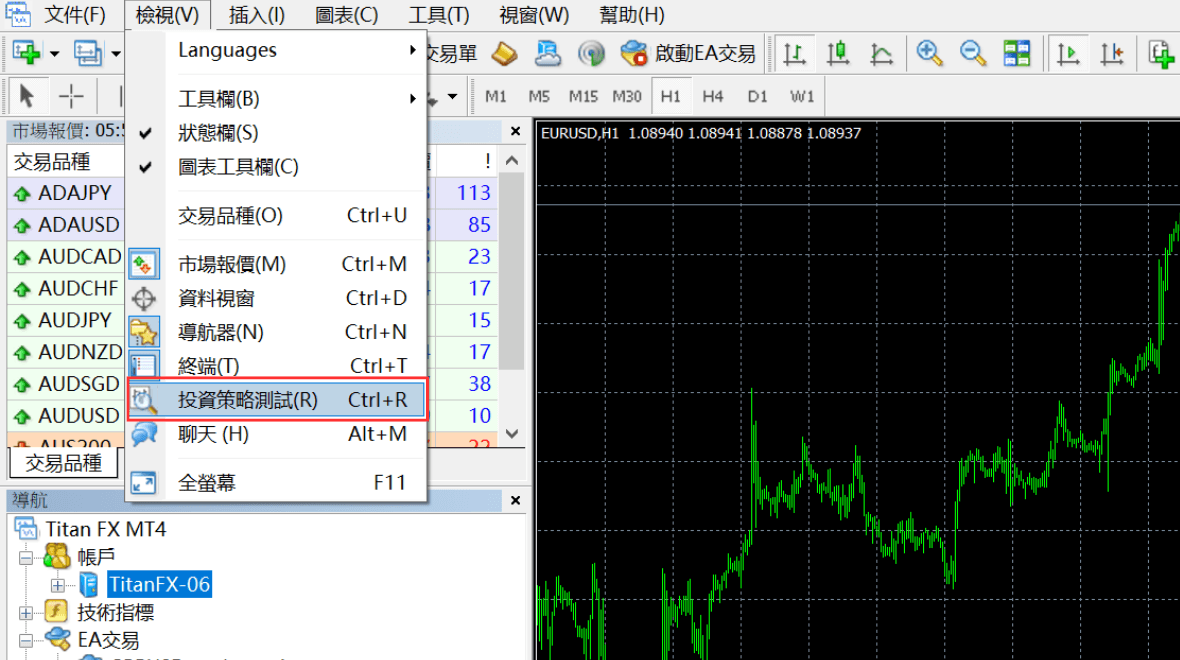The height and width of the screenshot is (660, 1180).
Task: Select the H4 timeframe button
Action: [x=712, y=97]
